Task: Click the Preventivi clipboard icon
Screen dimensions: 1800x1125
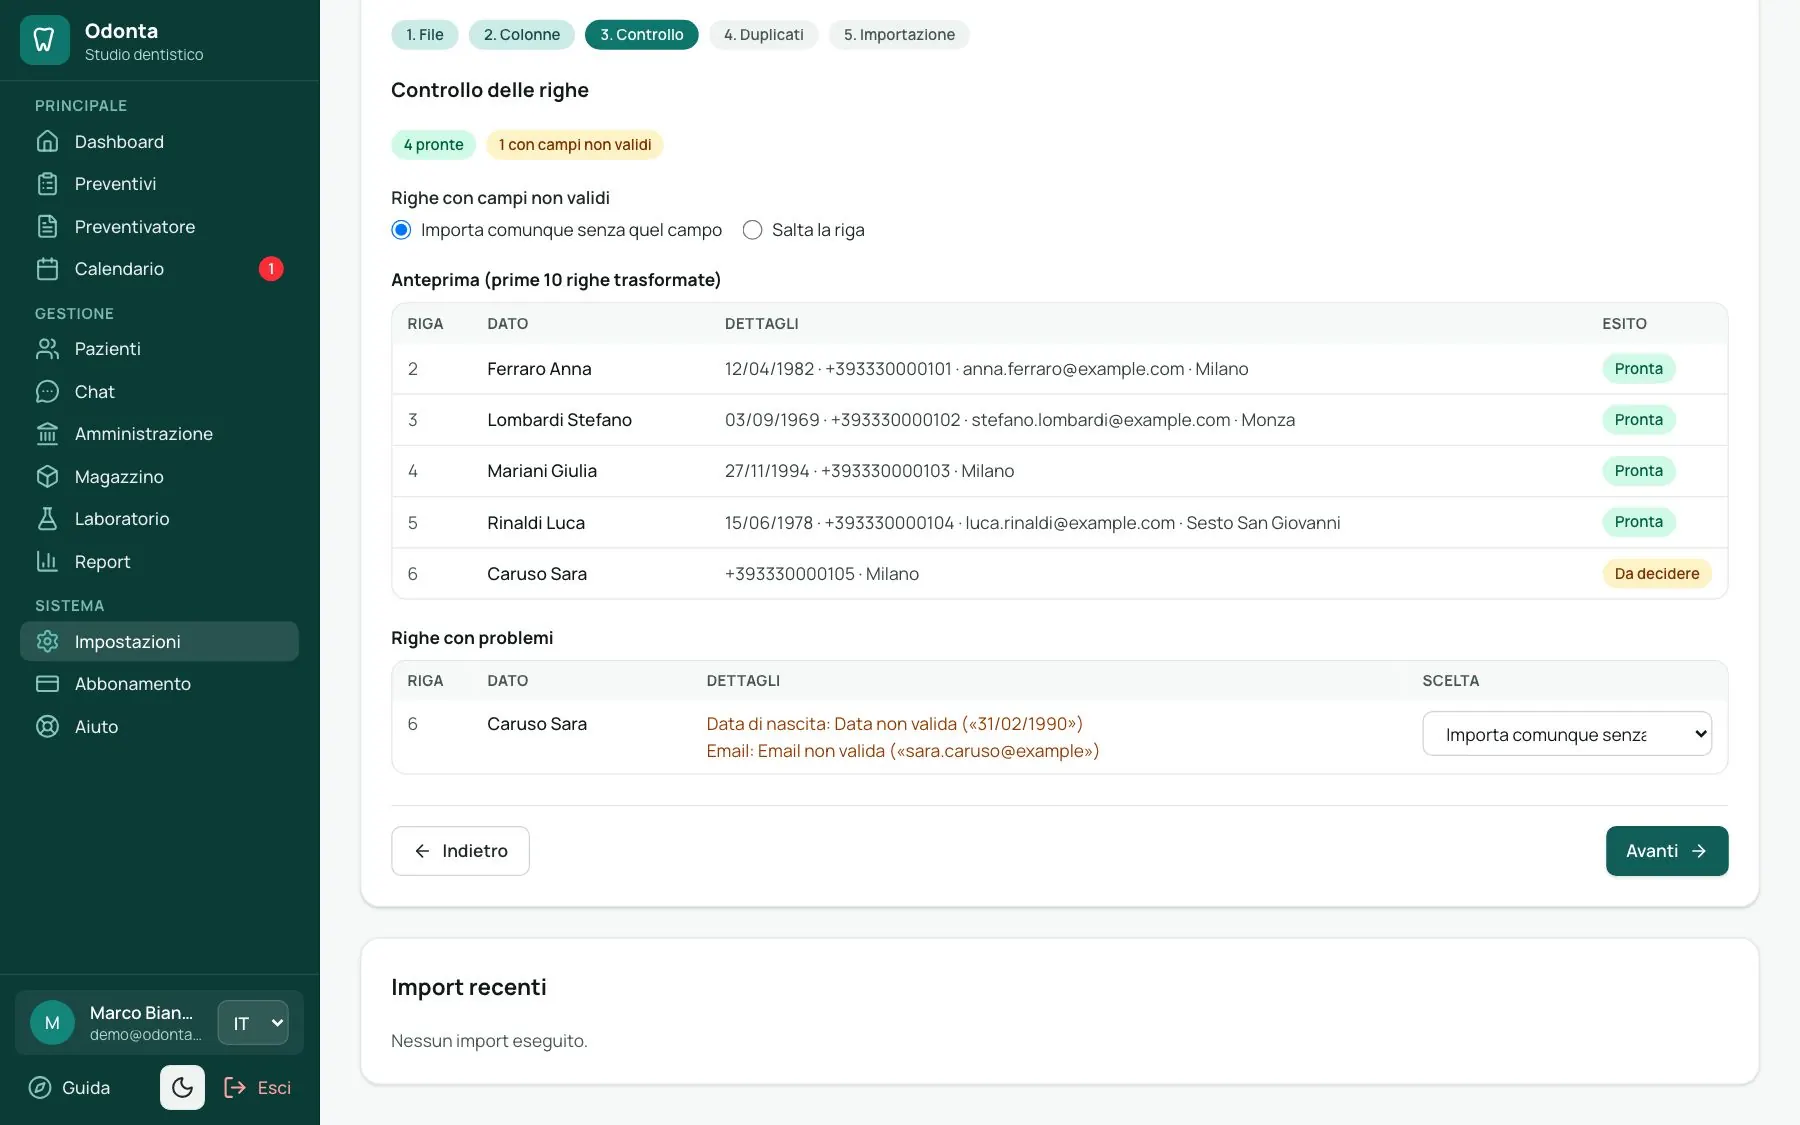Action: tap(47, 184)
